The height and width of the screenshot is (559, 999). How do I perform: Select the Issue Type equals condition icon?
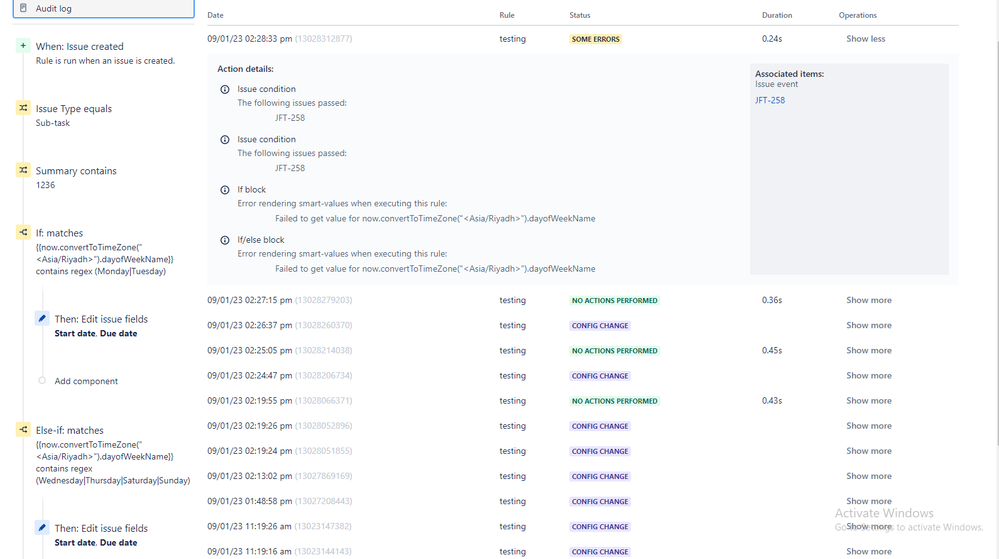[23, 108]
